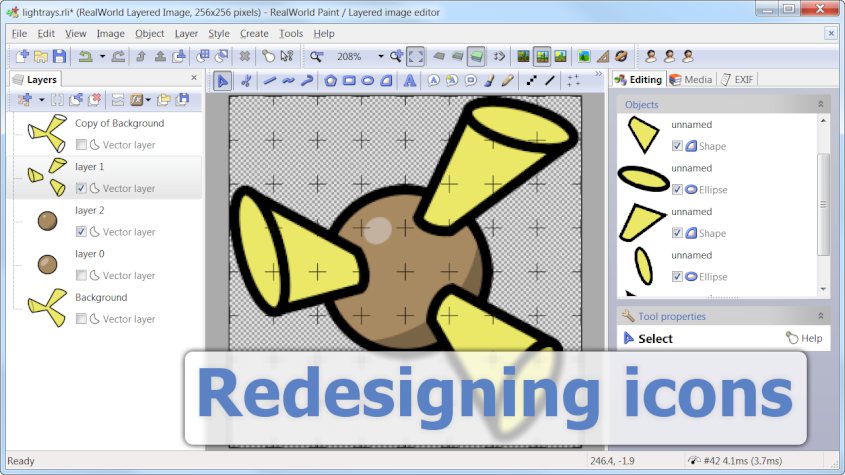Open the add layer dropdown arrow
The width and height of the screenshot is (845, 475).
point(41,100)
